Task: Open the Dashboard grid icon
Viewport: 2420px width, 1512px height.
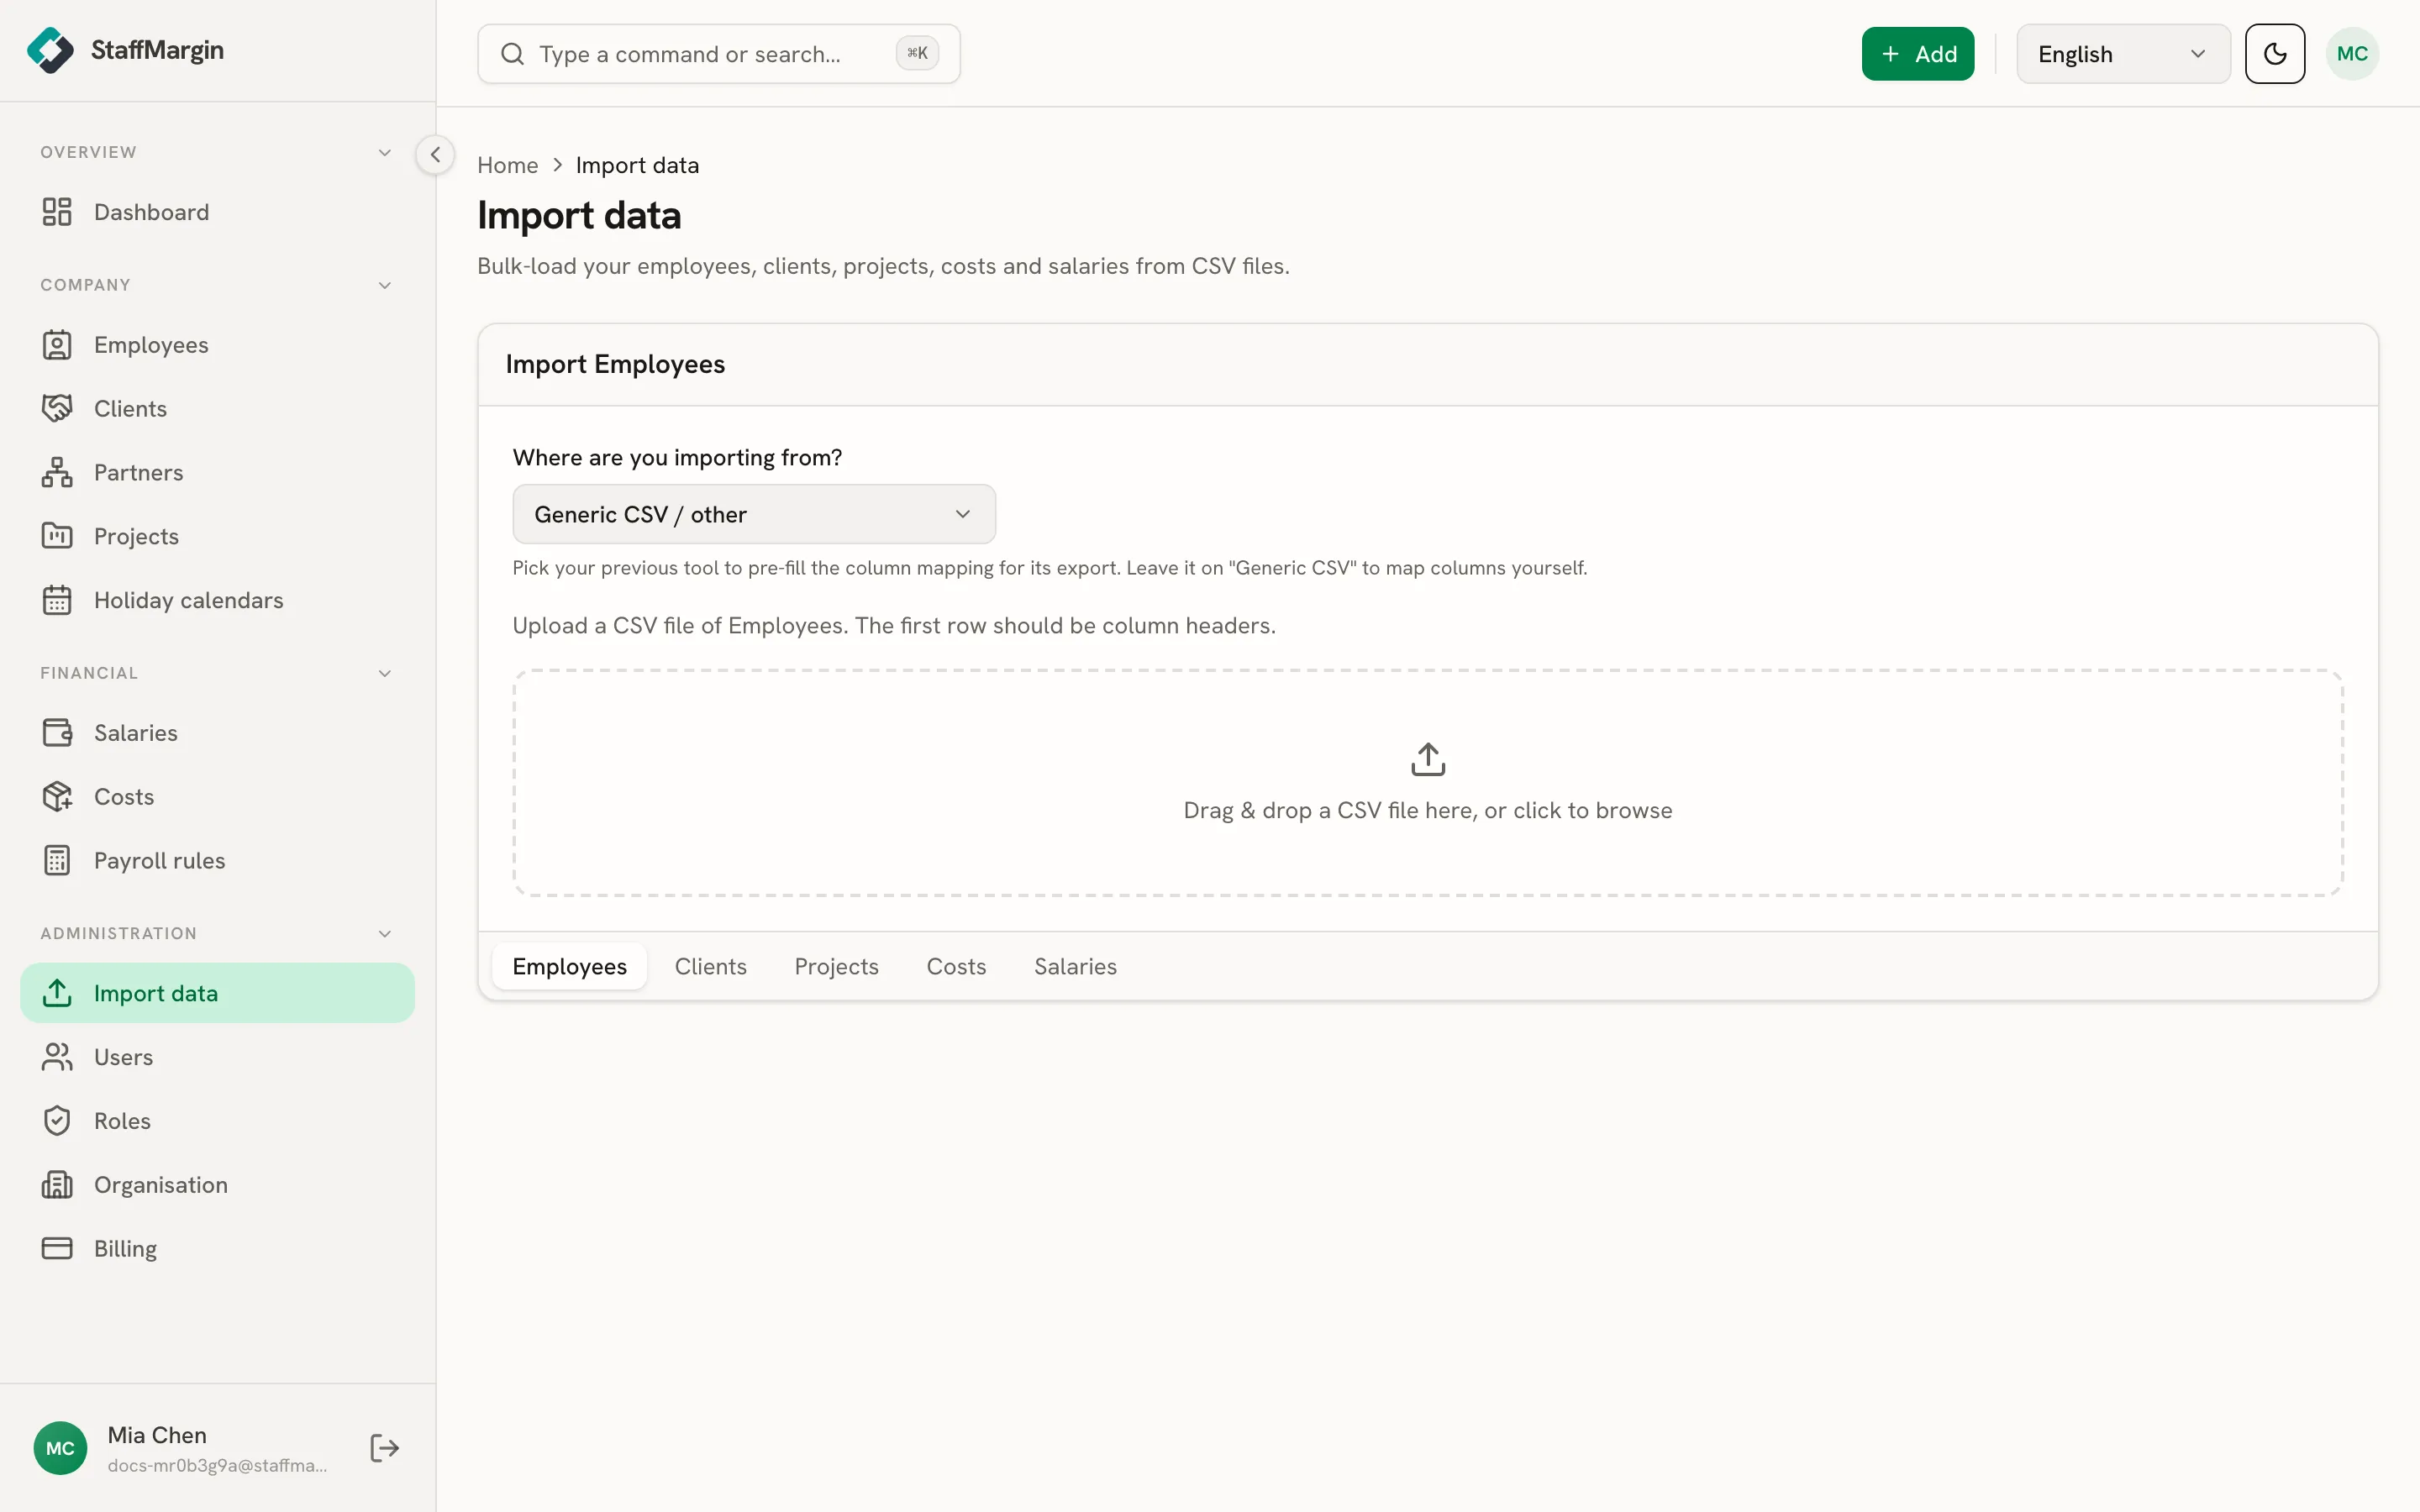Action: (57, 212)
